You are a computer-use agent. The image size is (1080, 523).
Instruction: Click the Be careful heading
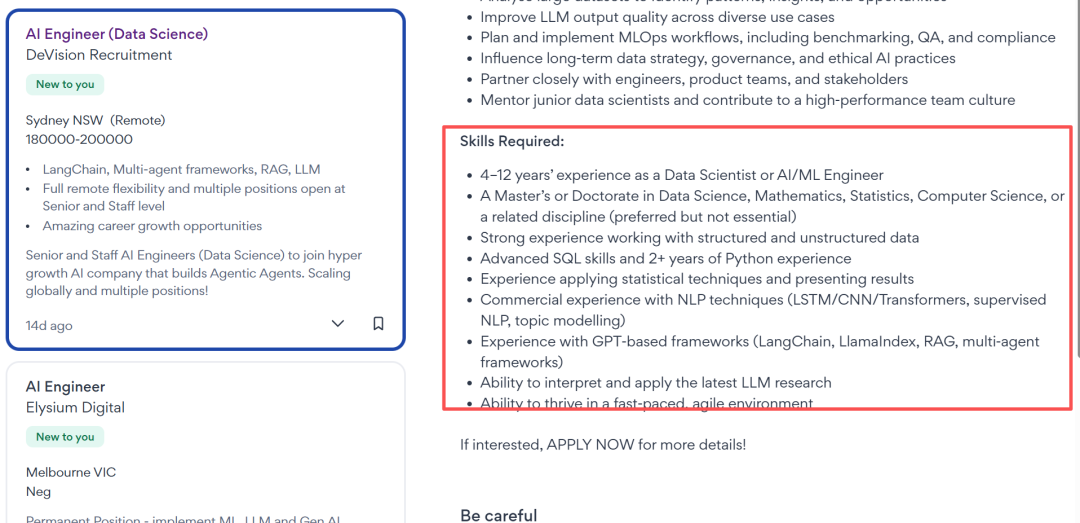pyautogui.click(x=498, y=515)
